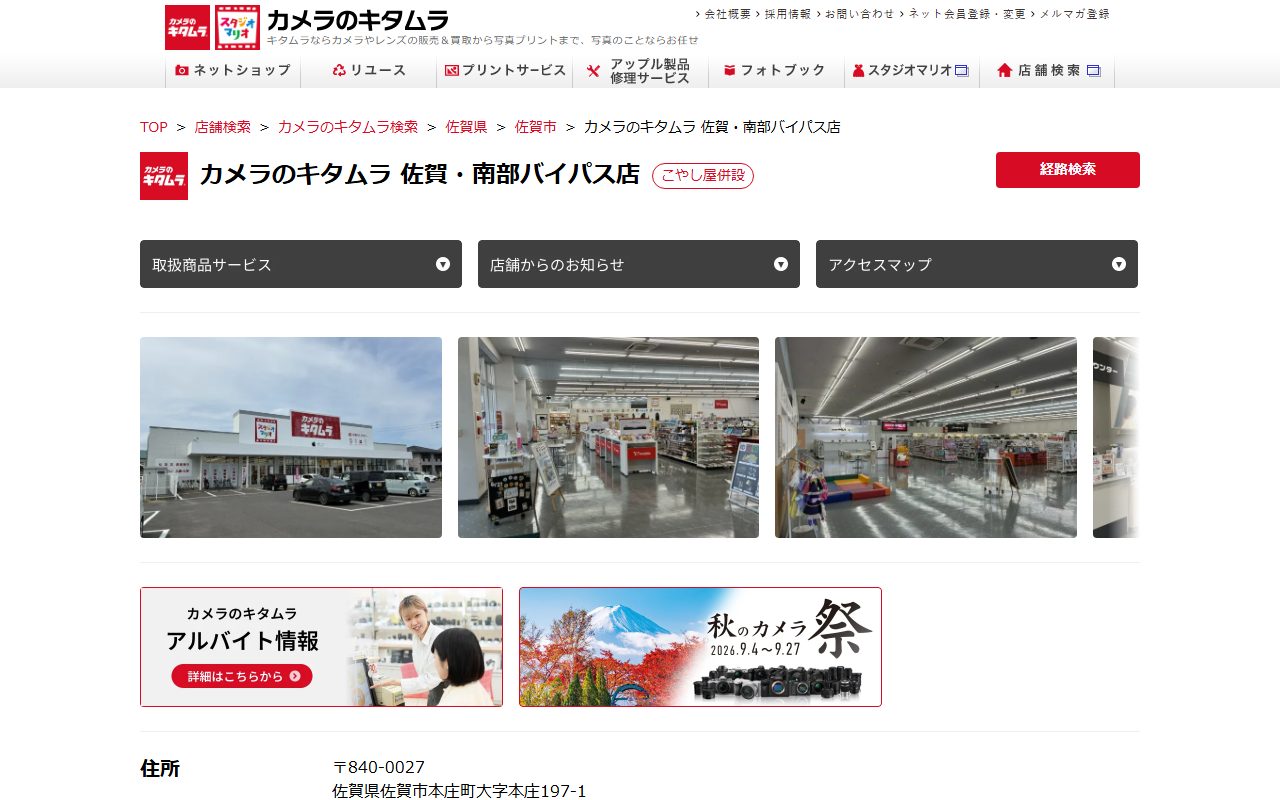Open 佐賀県 breadcrumb link
This screenshot has height=800, width=1280.
point(466,127)
